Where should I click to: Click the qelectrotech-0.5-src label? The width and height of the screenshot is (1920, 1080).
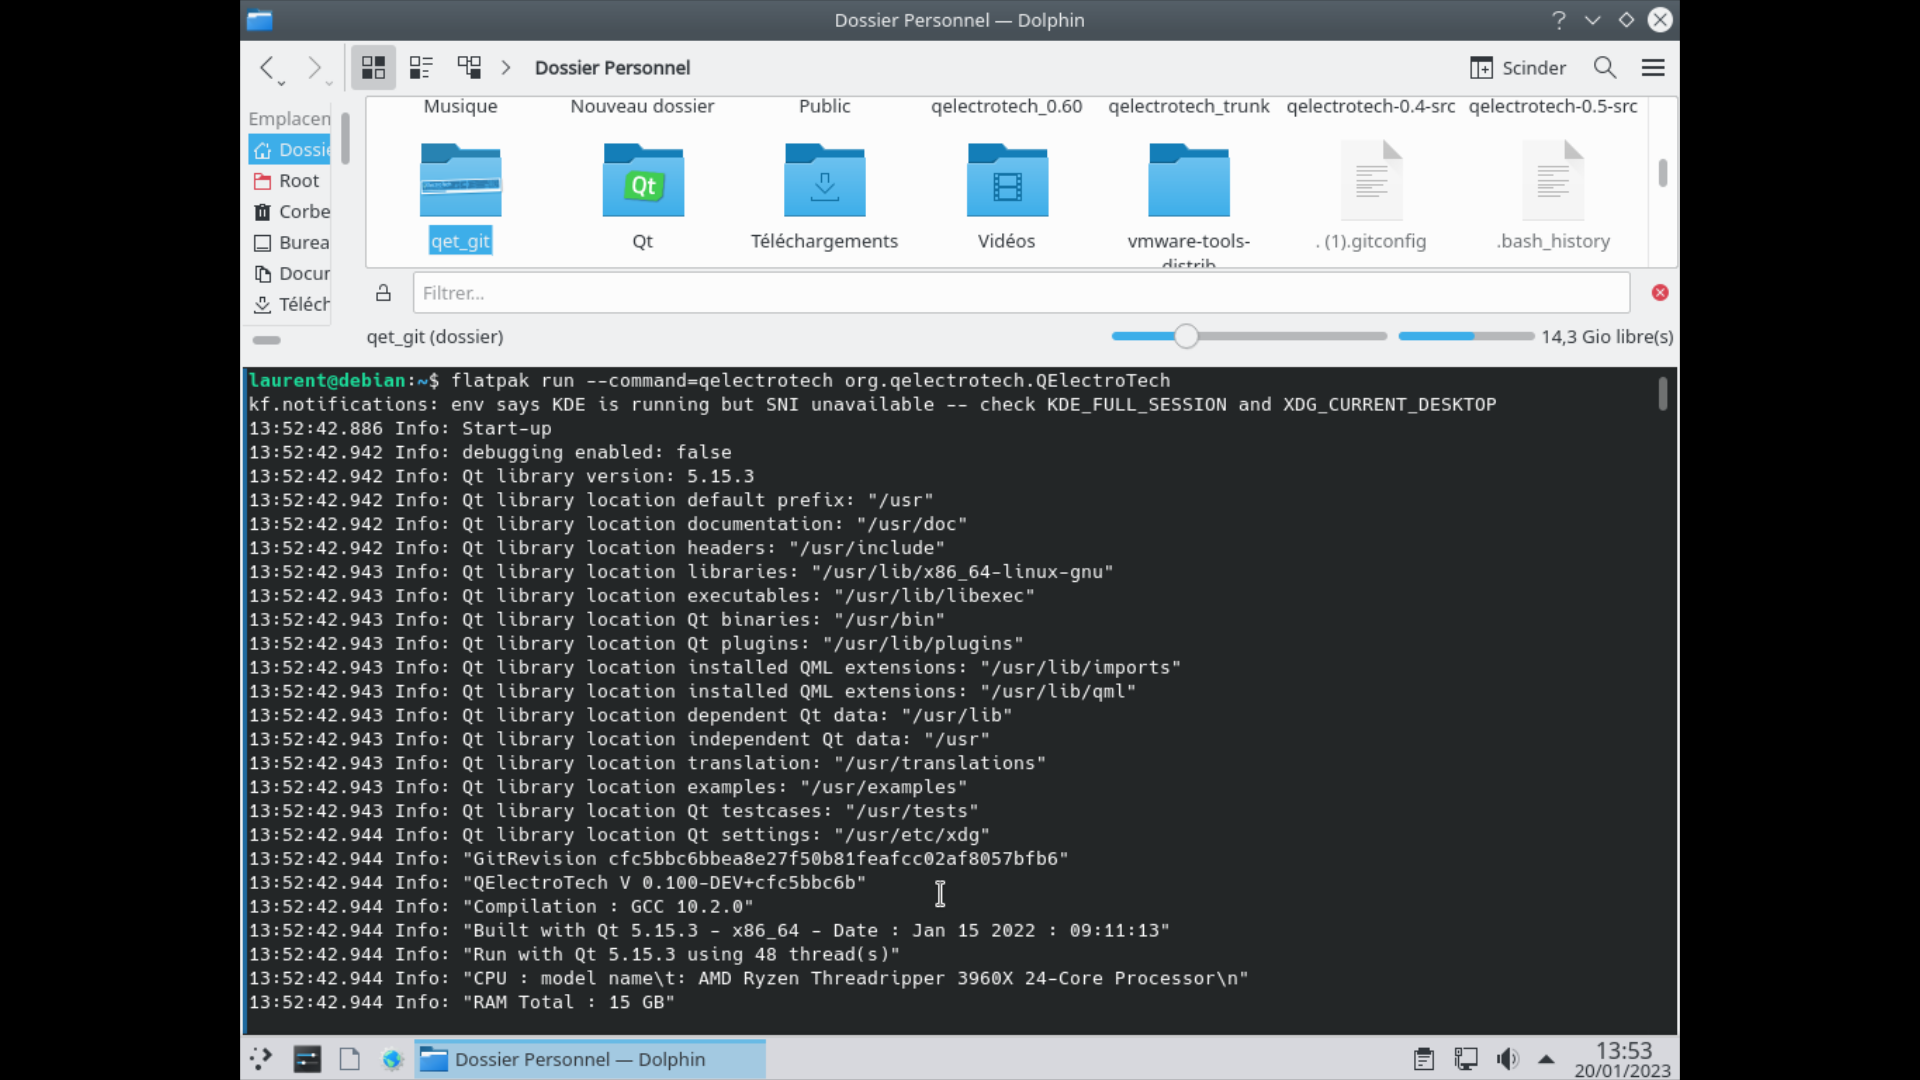[x=1552, y=106]
